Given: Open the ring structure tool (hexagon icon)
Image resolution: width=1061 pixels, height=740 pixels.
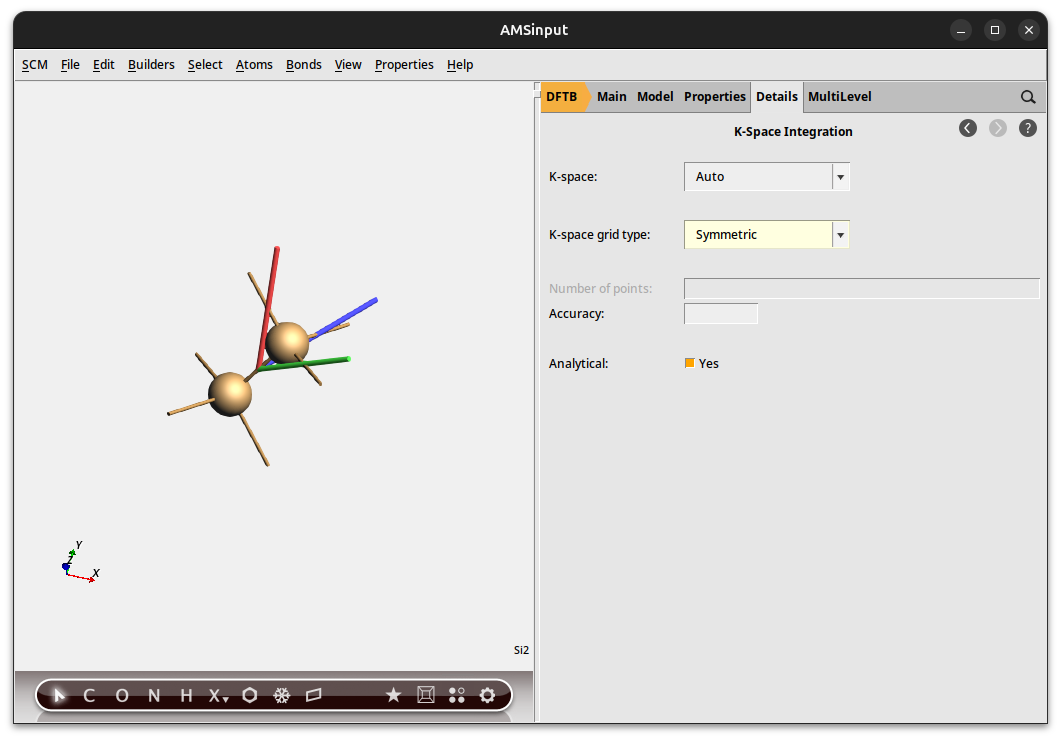Looking at the screenshot, I should click(x=249, y=695).
